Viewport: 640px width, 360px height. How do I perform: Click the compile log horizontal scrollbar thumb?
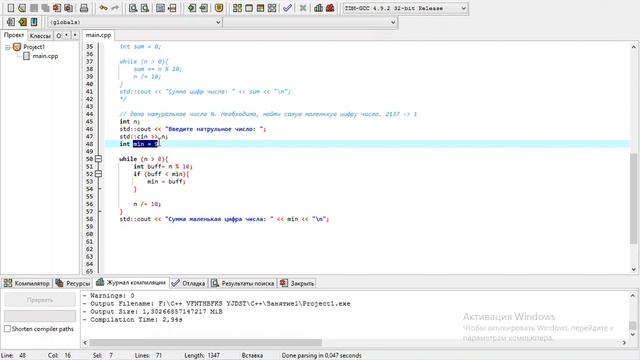pyautogui.click(x=205, y=342)
